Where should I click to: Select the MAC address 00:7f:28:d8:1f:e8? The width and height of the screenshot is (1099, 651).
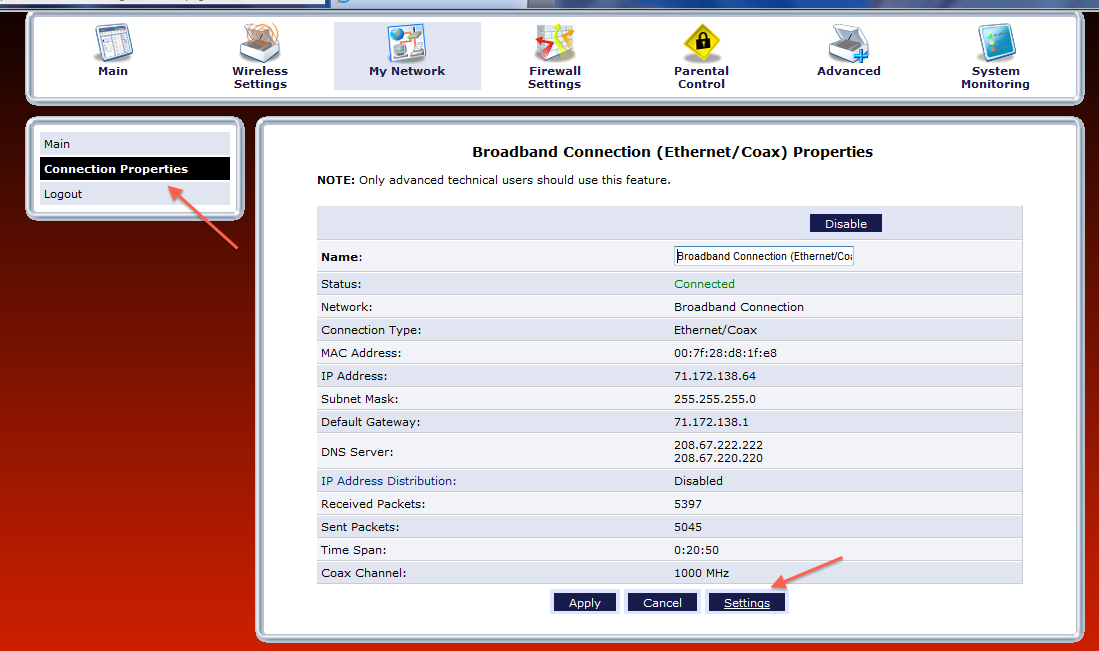pyautogui.click(x=725, y=353)
